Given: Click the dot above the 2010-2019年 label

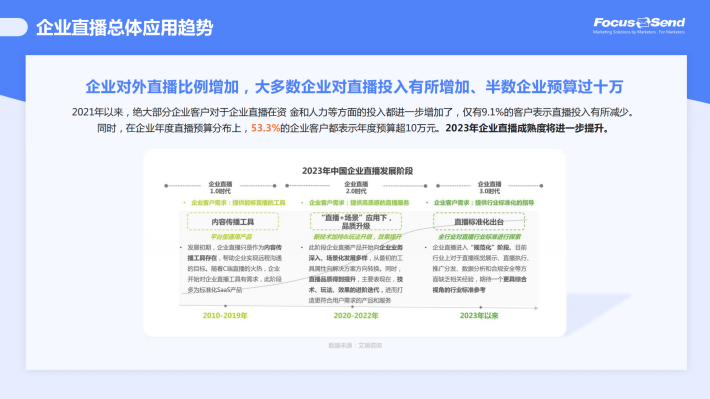Looking at the screenshot, I should pyautogui.click(x=225, y=306).
